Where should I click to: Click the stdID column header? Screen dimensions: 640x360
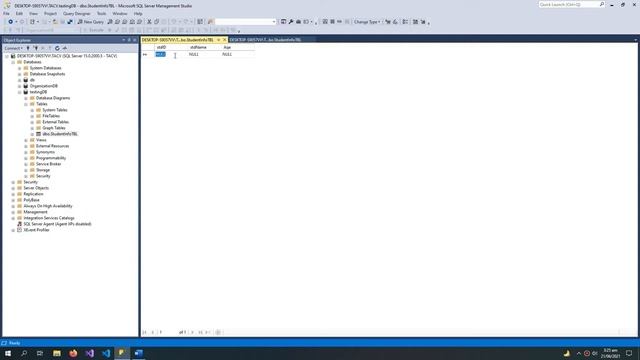pyautogui.click(x=171, y=47)
